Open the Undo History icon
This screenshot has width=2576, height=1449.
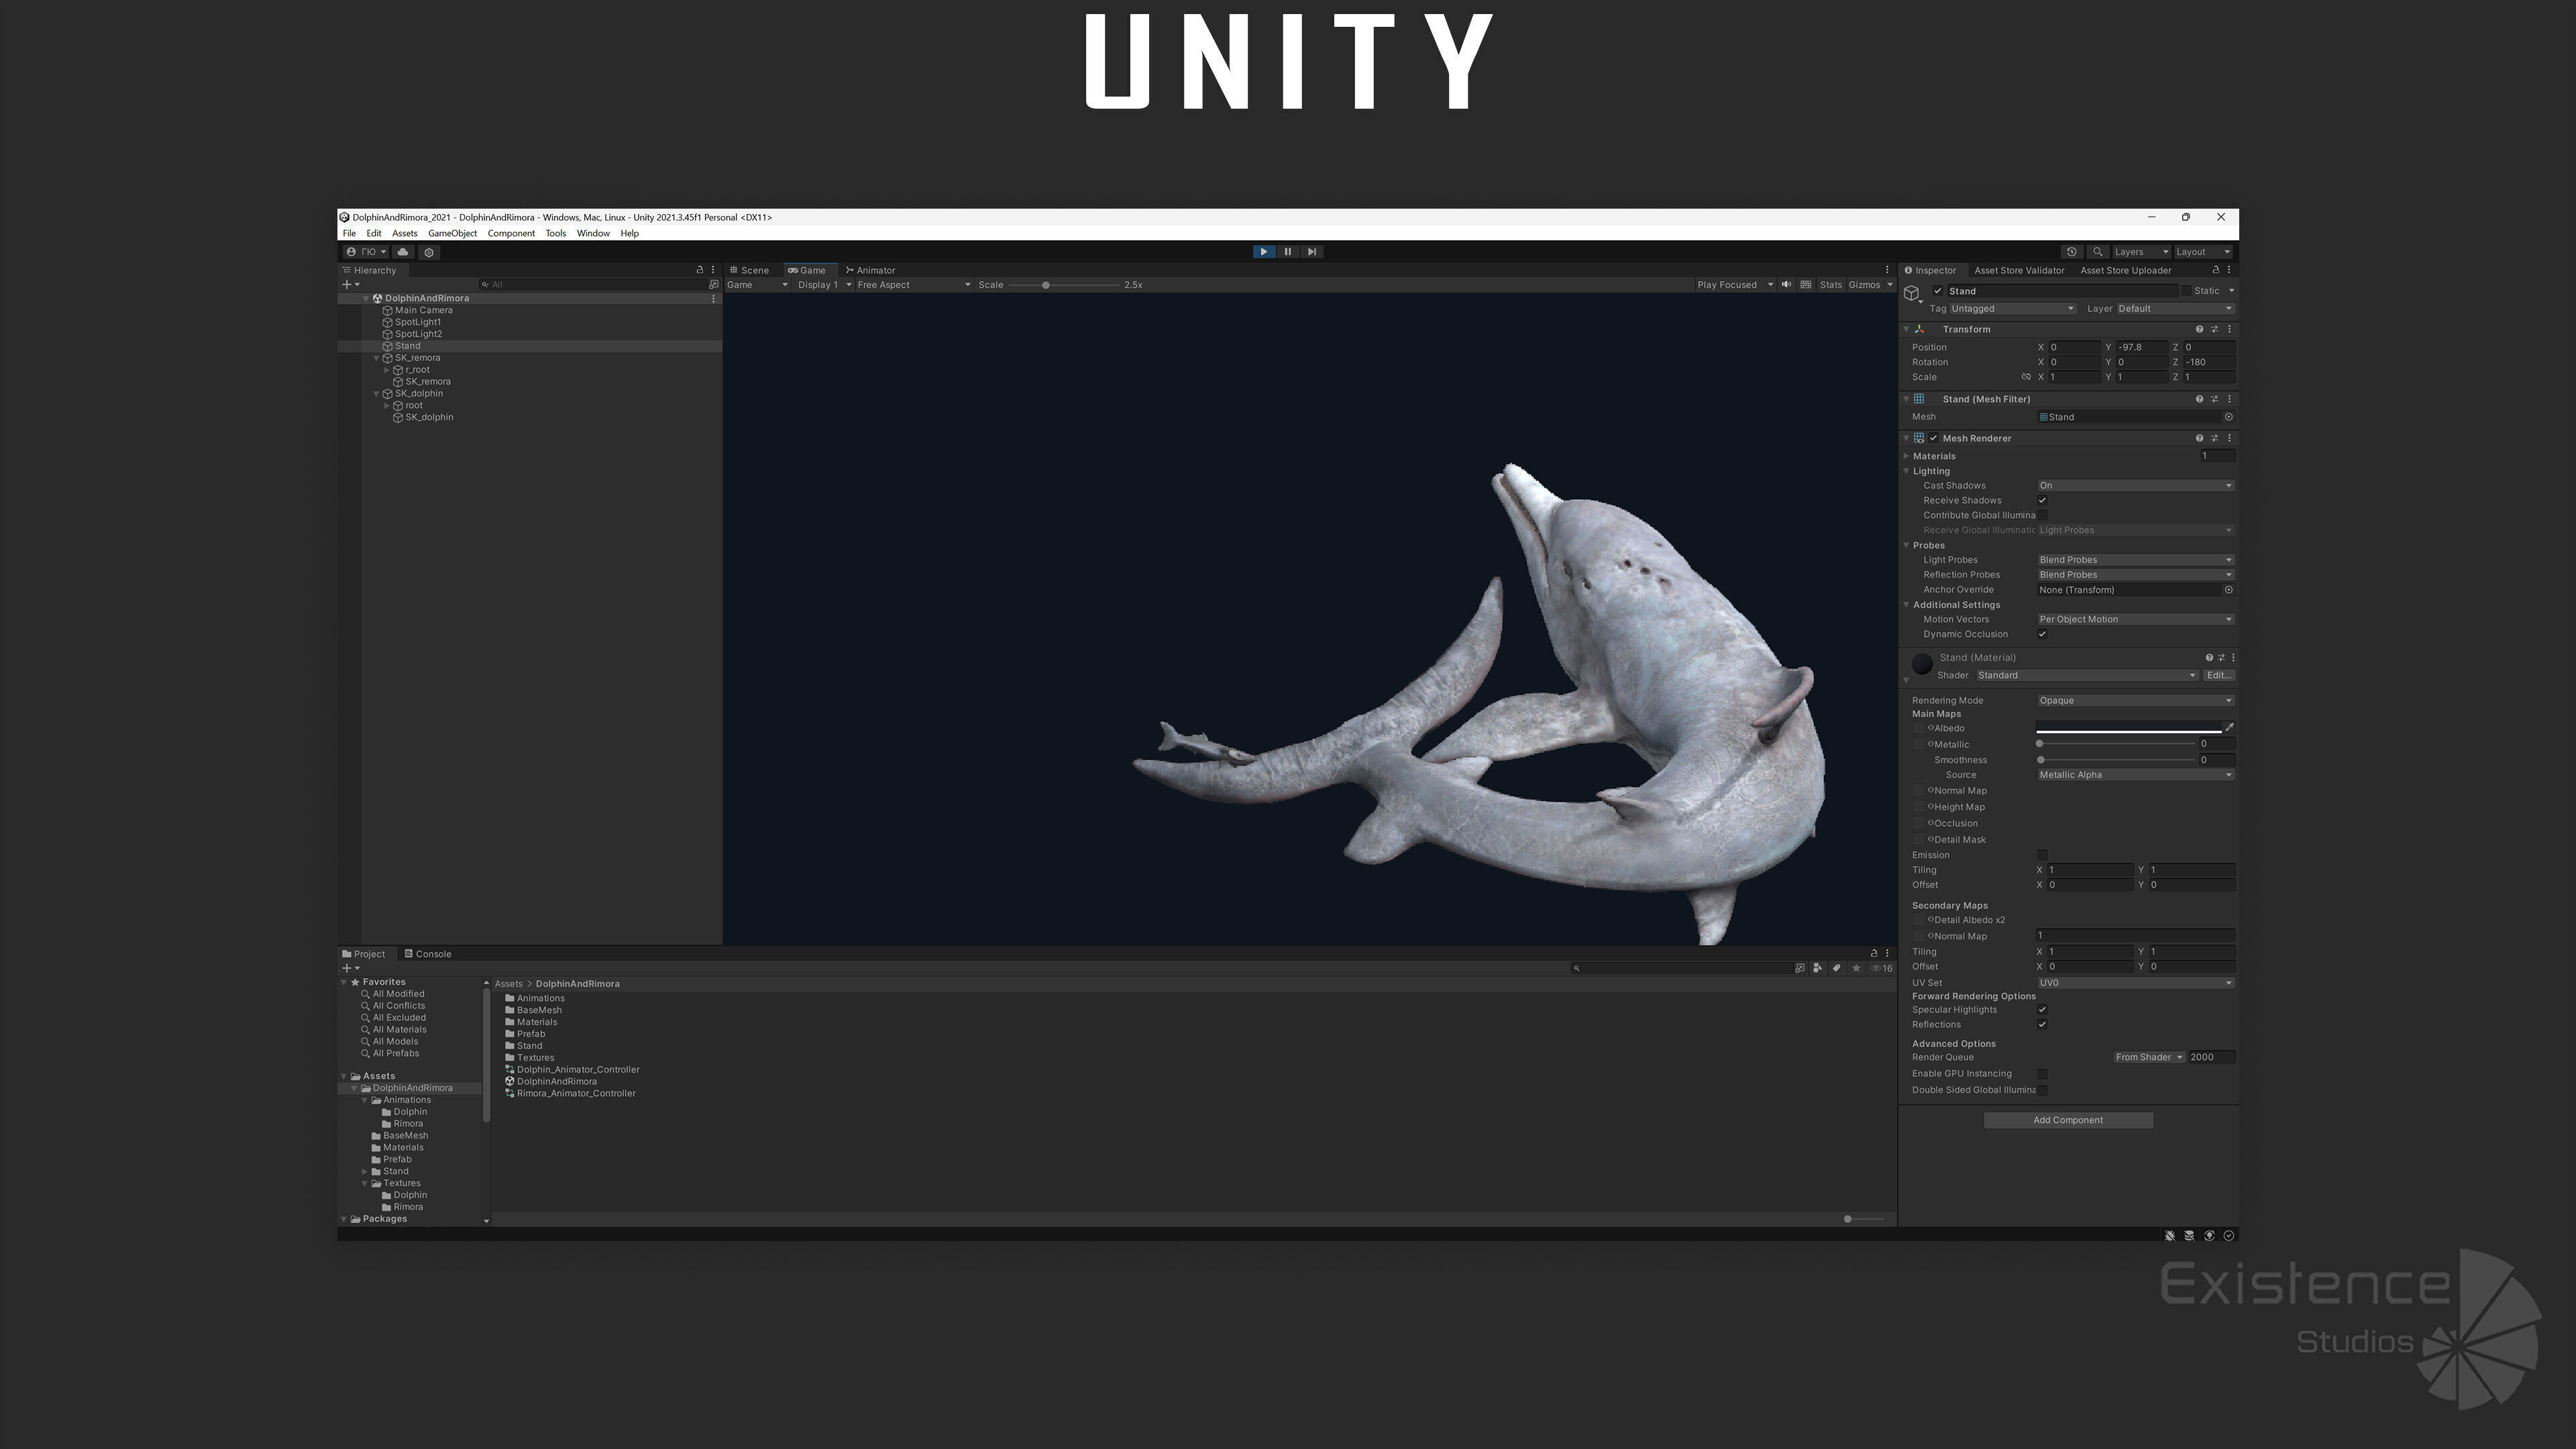tap(2072, 252)
